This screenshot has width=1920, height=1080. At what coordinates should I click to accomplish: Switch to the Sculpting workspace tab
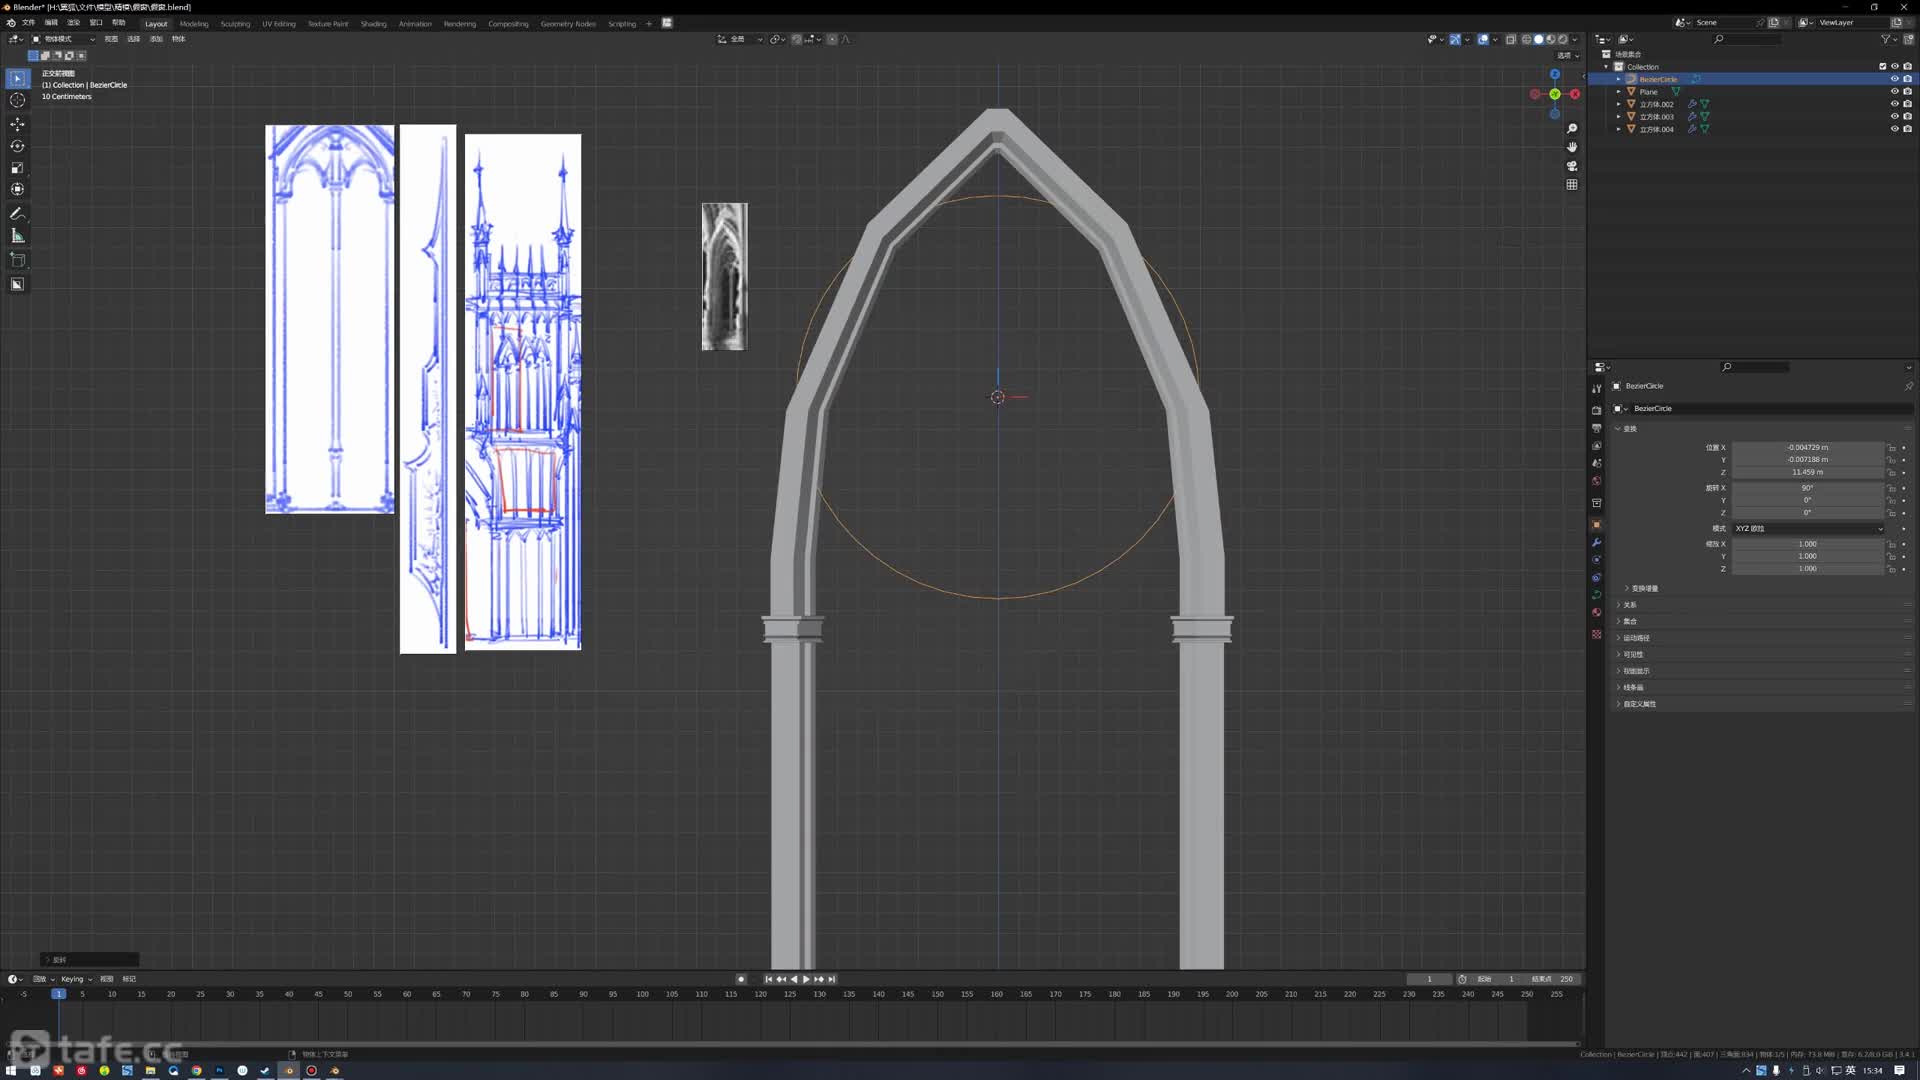[235, 23]
